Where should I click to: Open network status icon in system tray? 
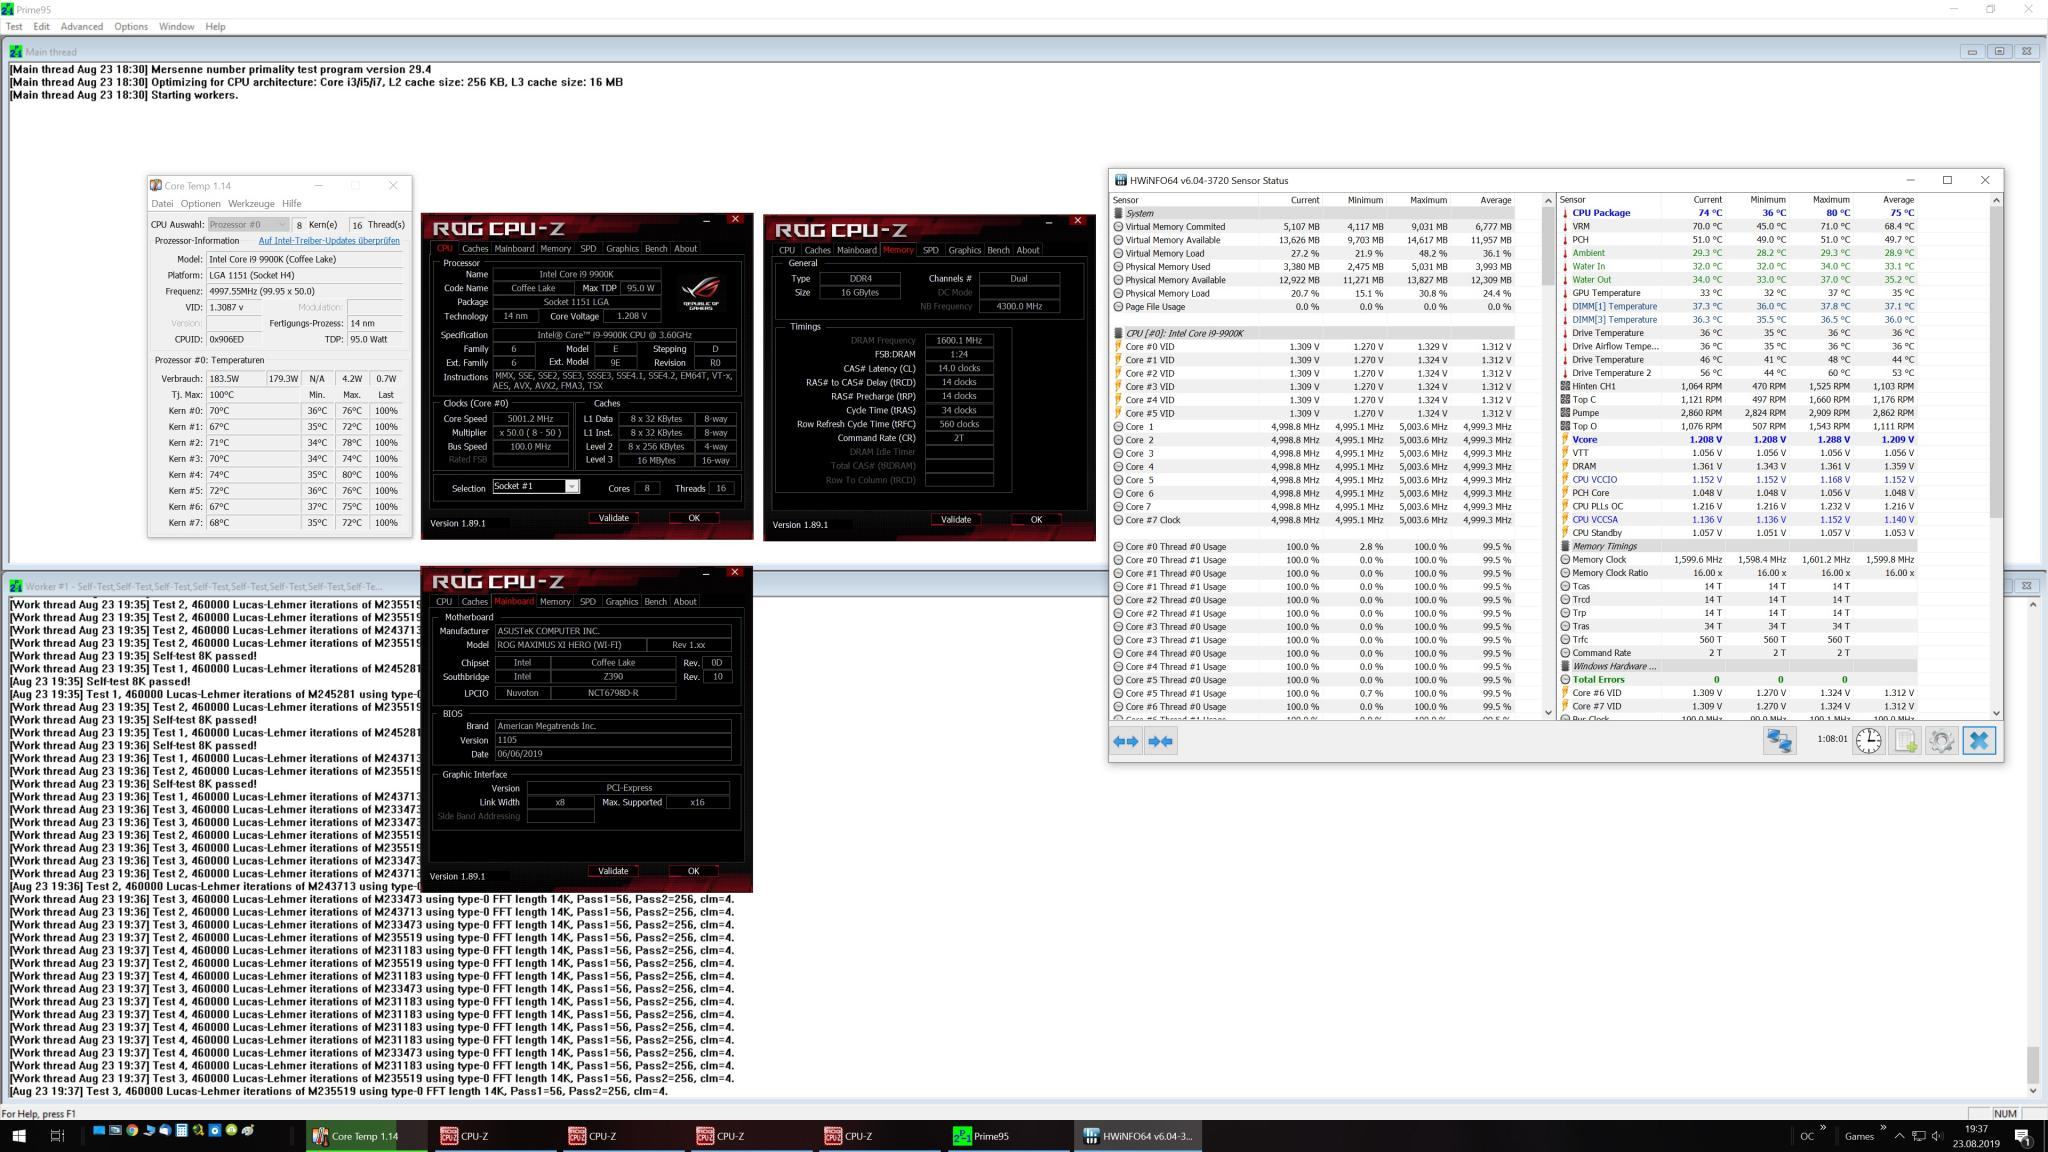click(x=1918, y=1136)
